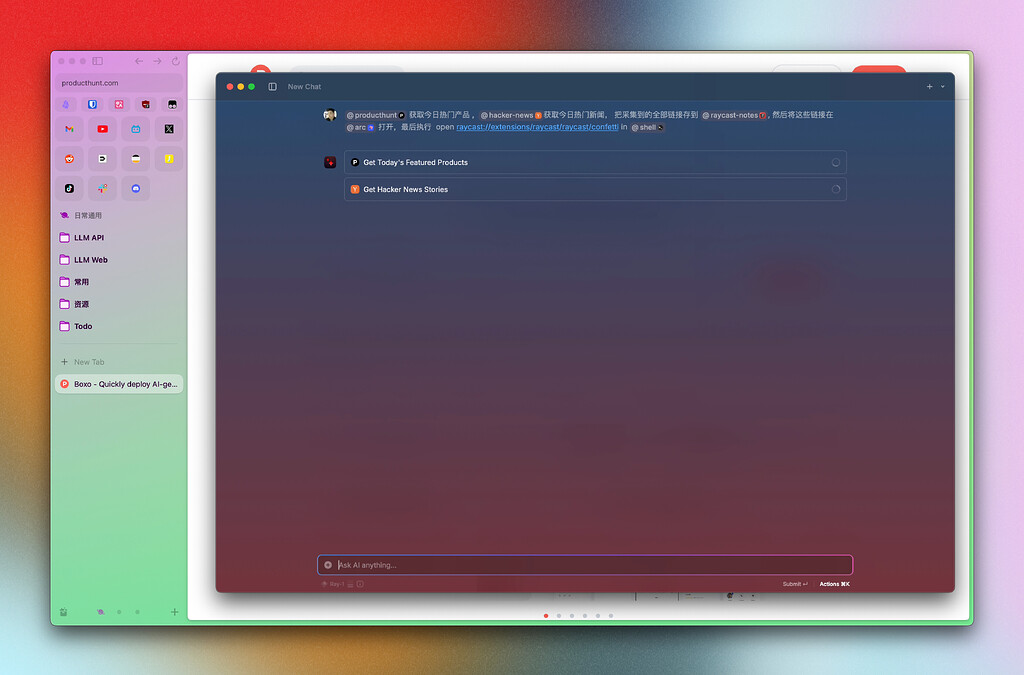The height and width of the screenshot is (675, 1024).
Task: Click the Submit button
Action: coord(795,584)
